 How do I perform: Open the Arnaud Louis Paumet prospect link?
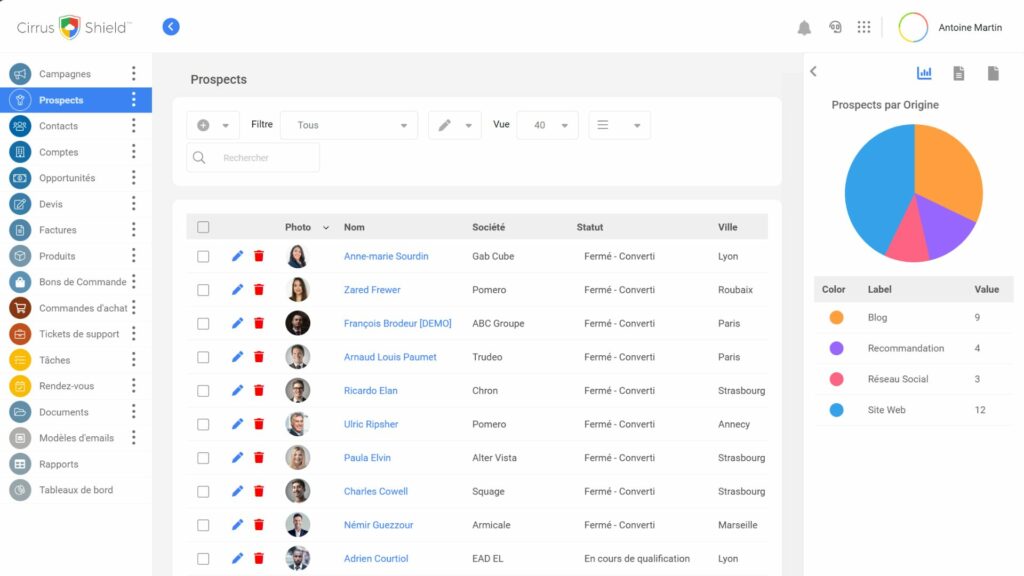390,357
